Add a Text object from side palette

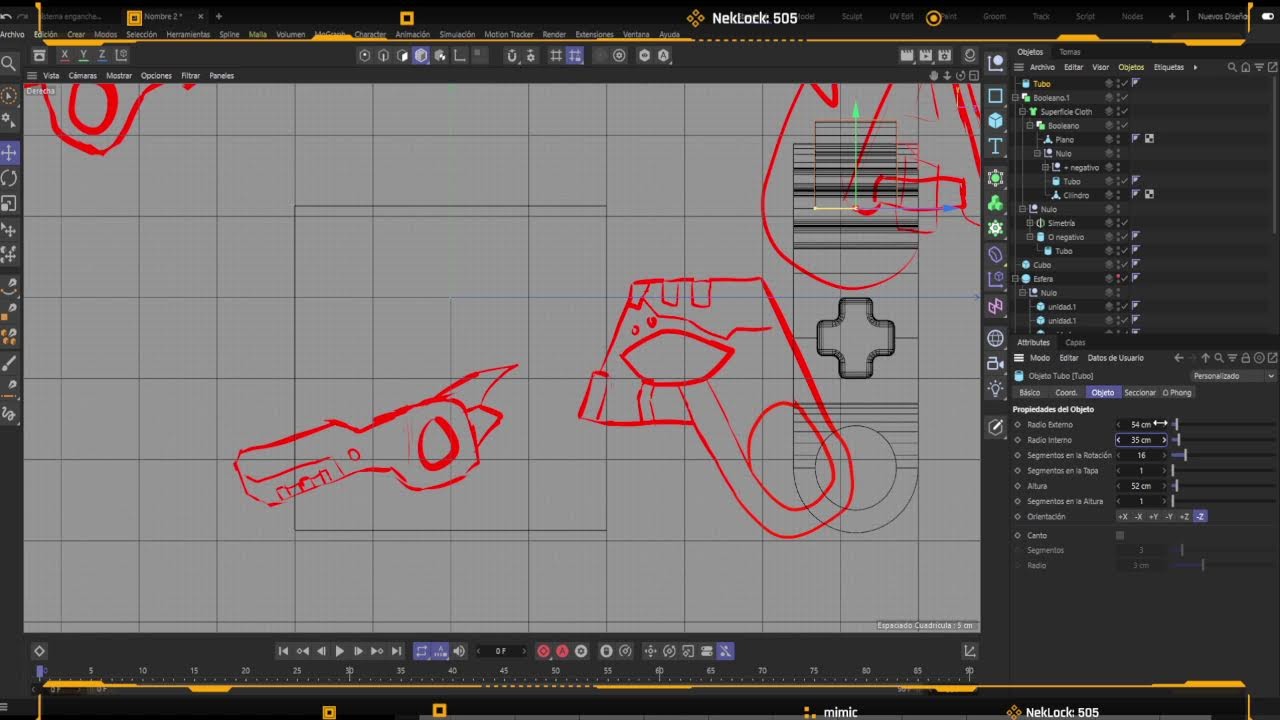pyautogui.click(x=995, y=146)
